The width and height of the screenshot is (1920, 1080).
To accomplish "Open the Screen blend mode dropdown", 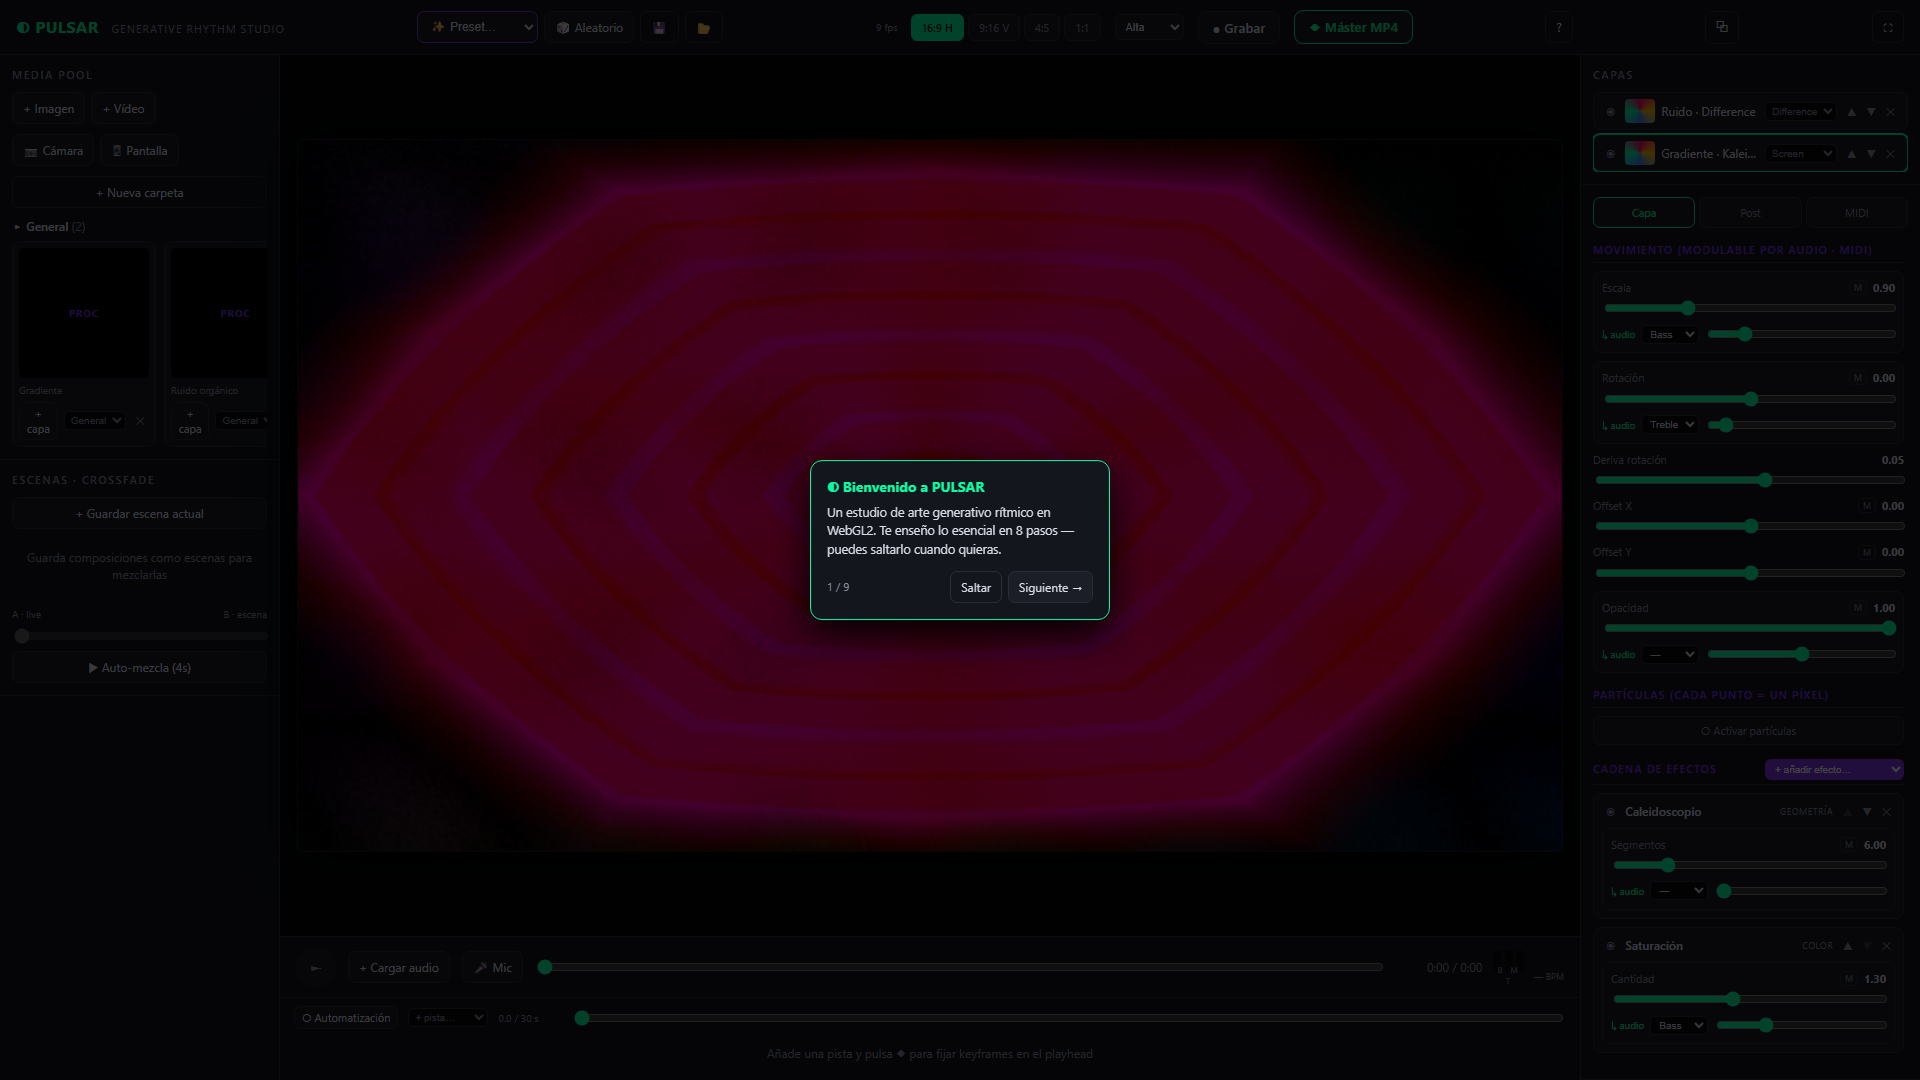I will click(x=1800, y=154).
